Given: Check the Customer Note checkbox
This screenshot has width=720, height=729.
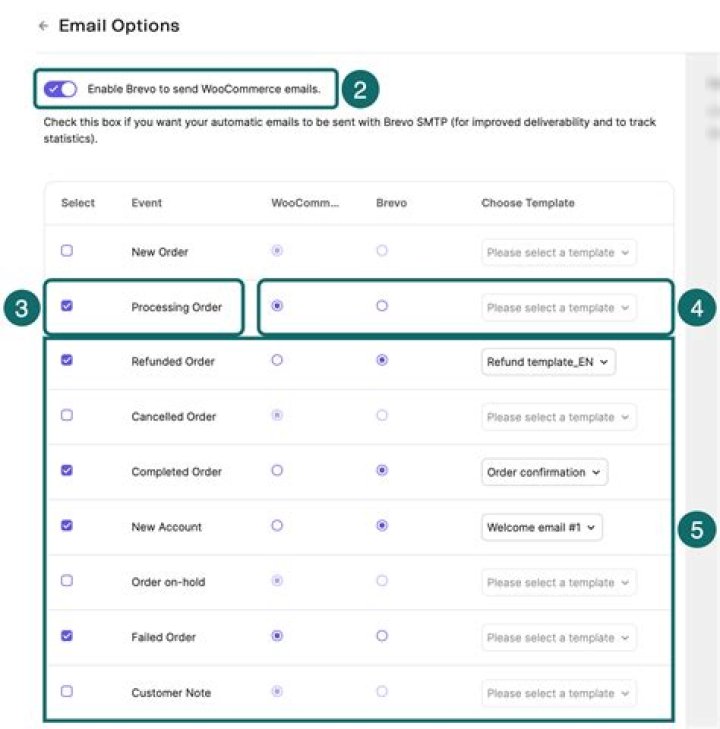Looking at the screenshot, I should pos(67,691).
